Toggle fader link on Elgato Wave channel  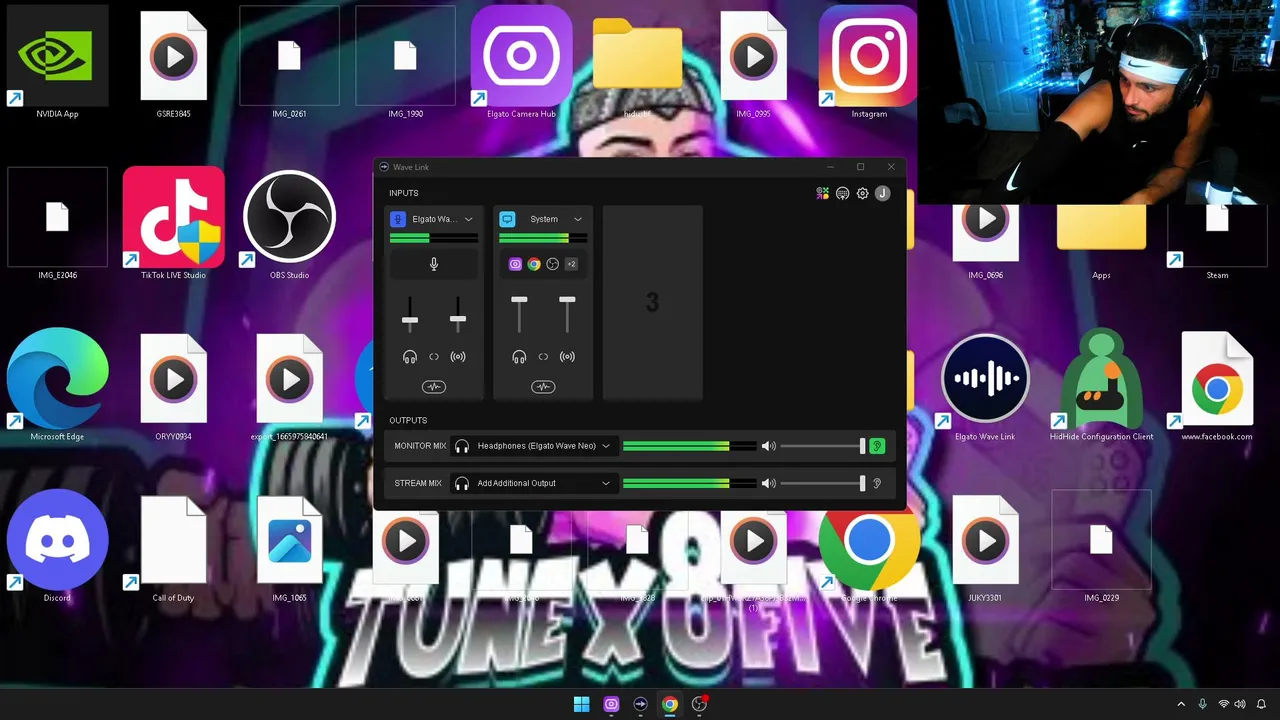pyautogui.click(x=434, y=357)
